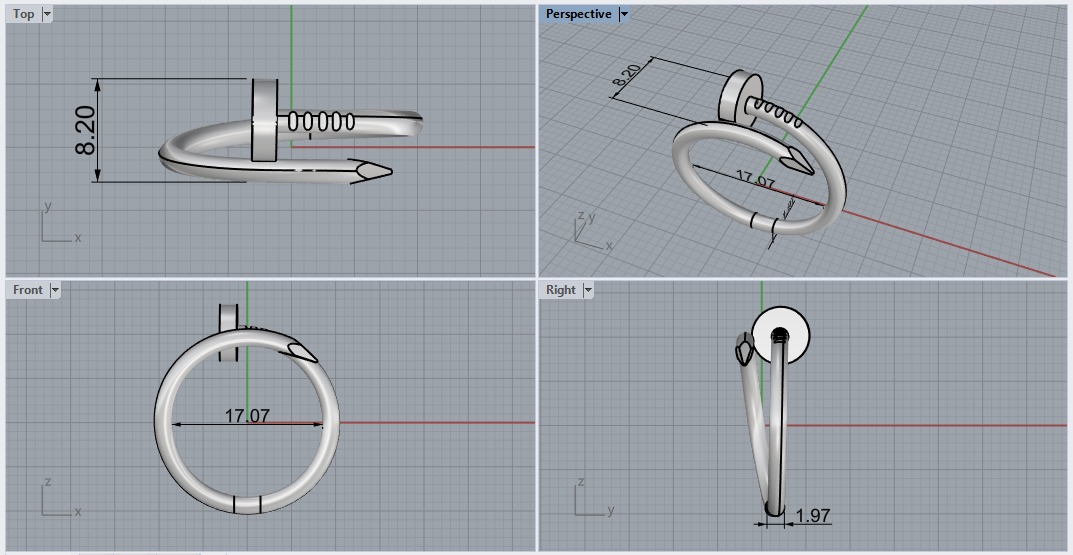Image resolution: width=1073 pixels, height=555 pixels.
Task: Activate the Front viewport title
Action: (27, 290)
